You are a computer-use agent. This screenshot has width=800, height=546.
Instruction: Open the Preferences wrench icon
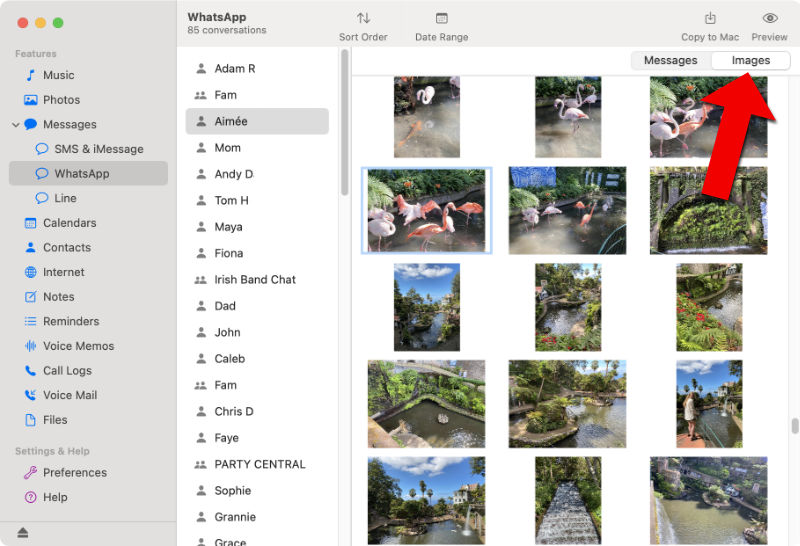pos(31,473)
